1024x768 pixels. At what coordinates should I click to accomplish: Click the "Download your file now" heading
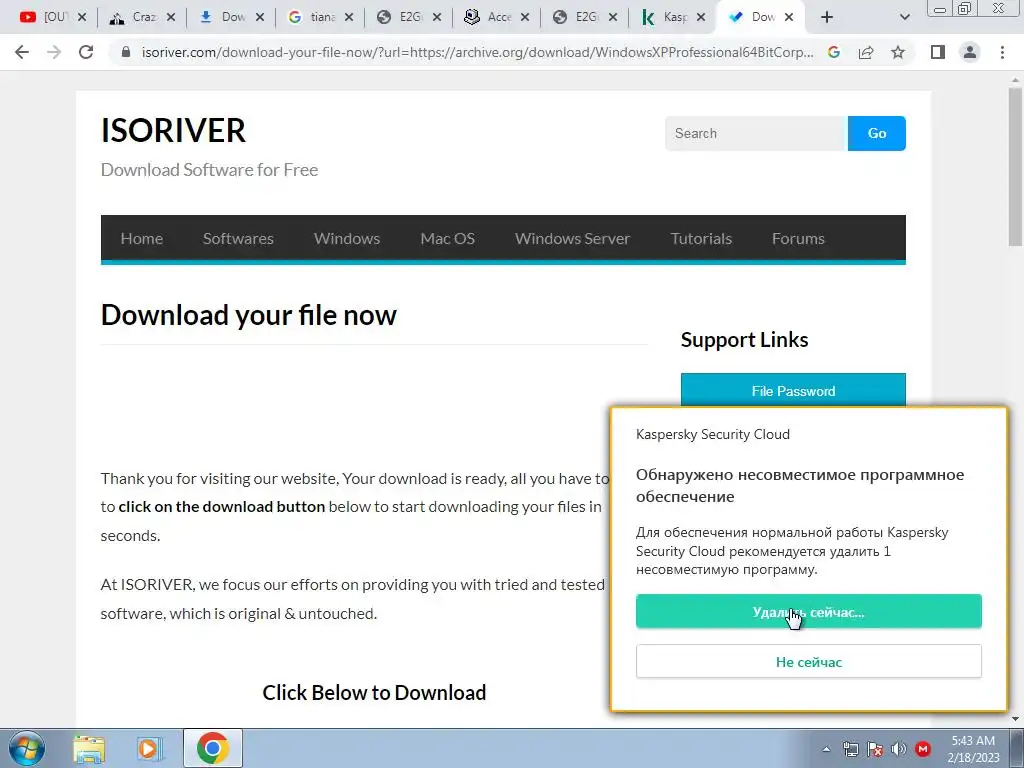point(249,315)
